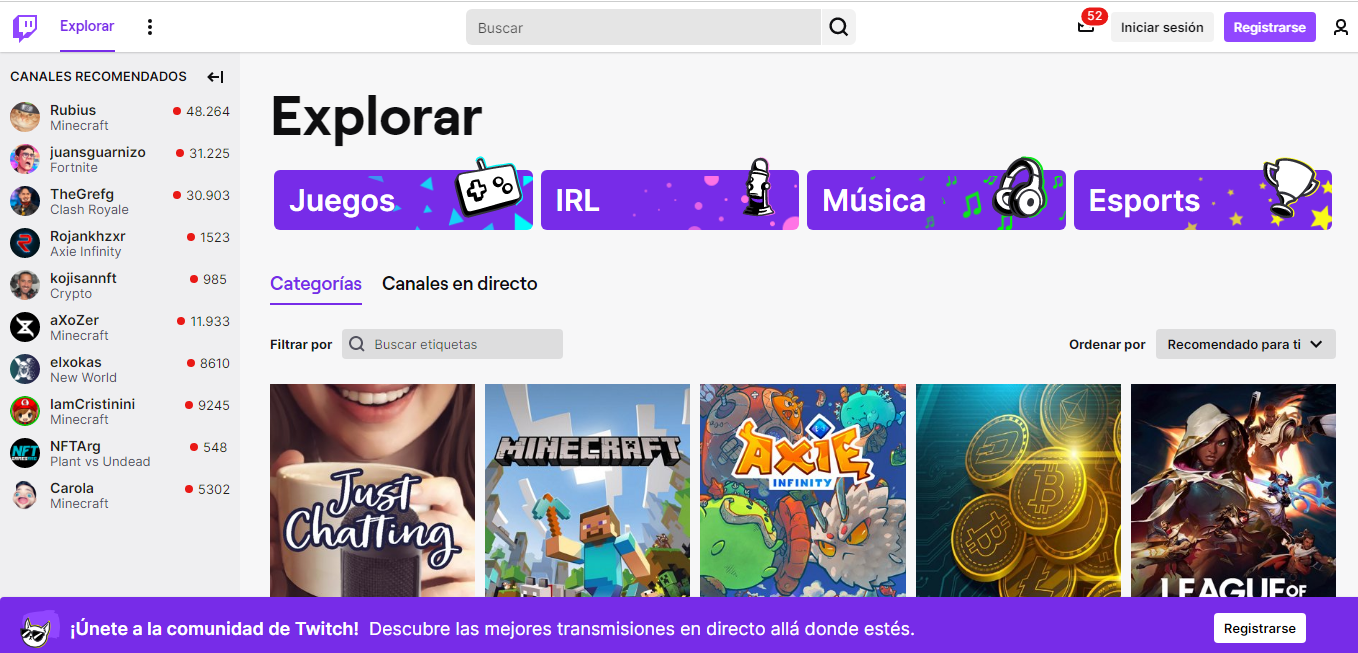The width and height of the screenshot is (1358, 653).
Task: Click Carola channel avatar
Action: [x=25, y=495]
